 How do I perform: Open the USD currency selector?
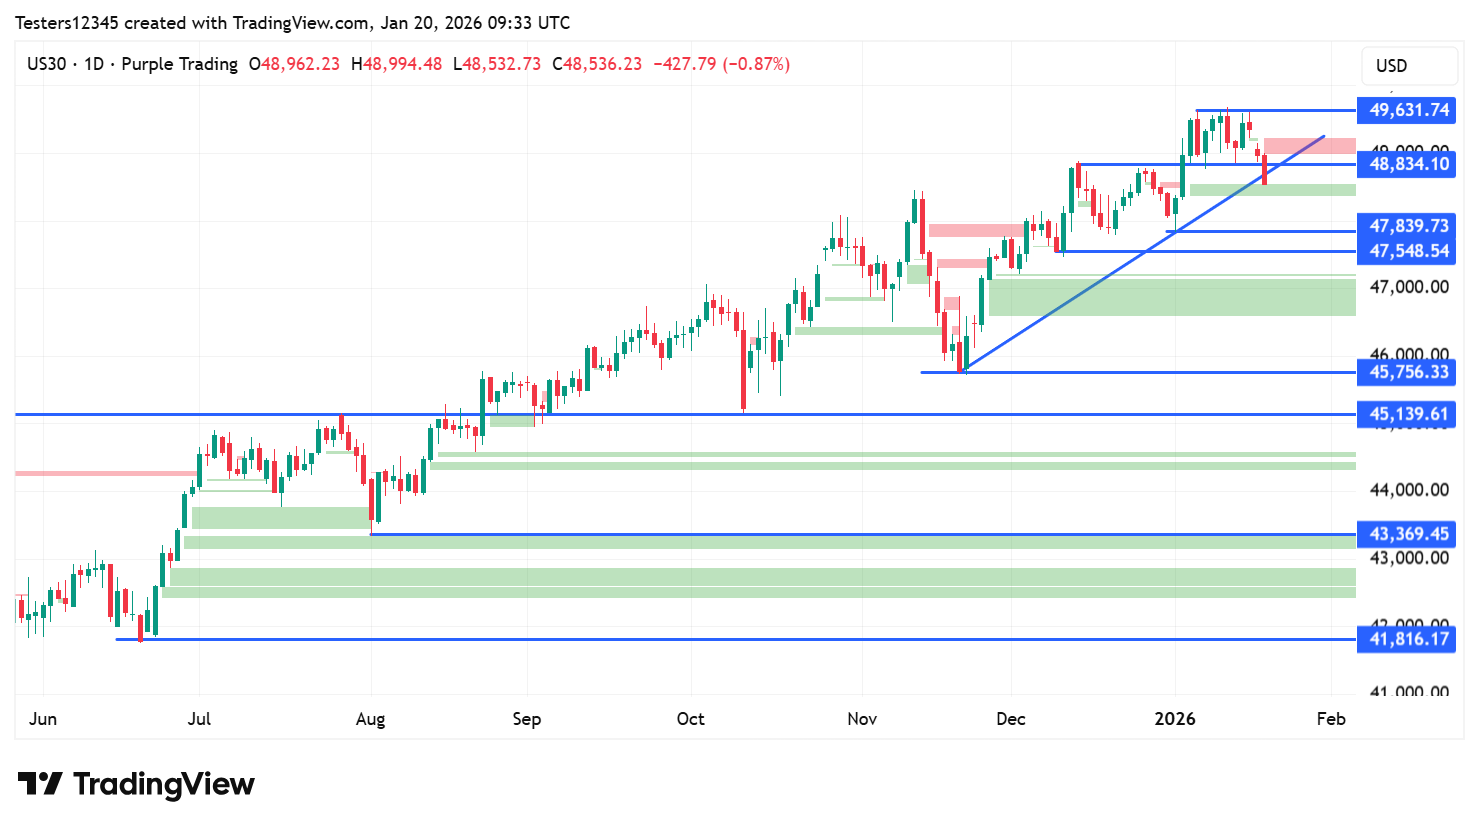1391,66
